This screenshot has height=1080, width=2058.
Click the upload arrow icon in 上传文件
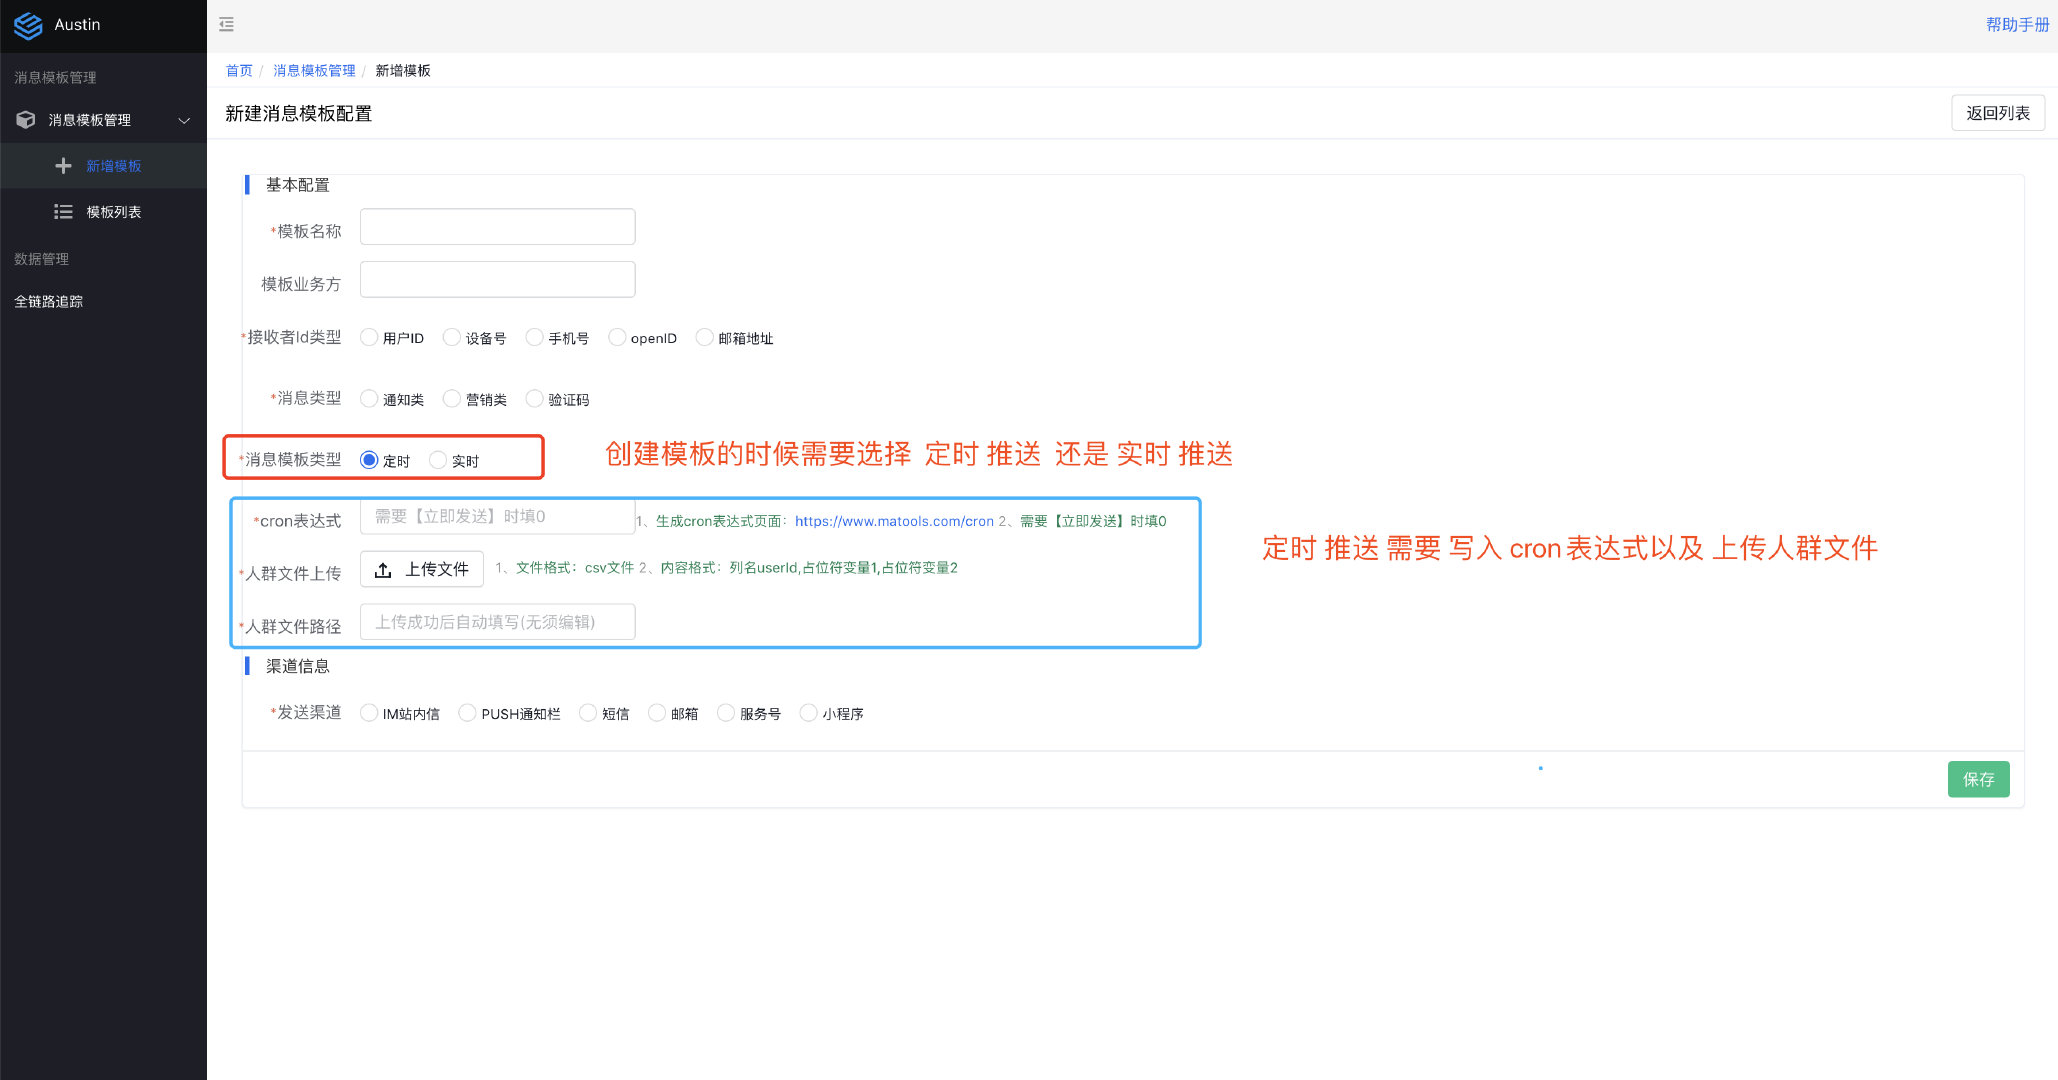coord(383,570)
